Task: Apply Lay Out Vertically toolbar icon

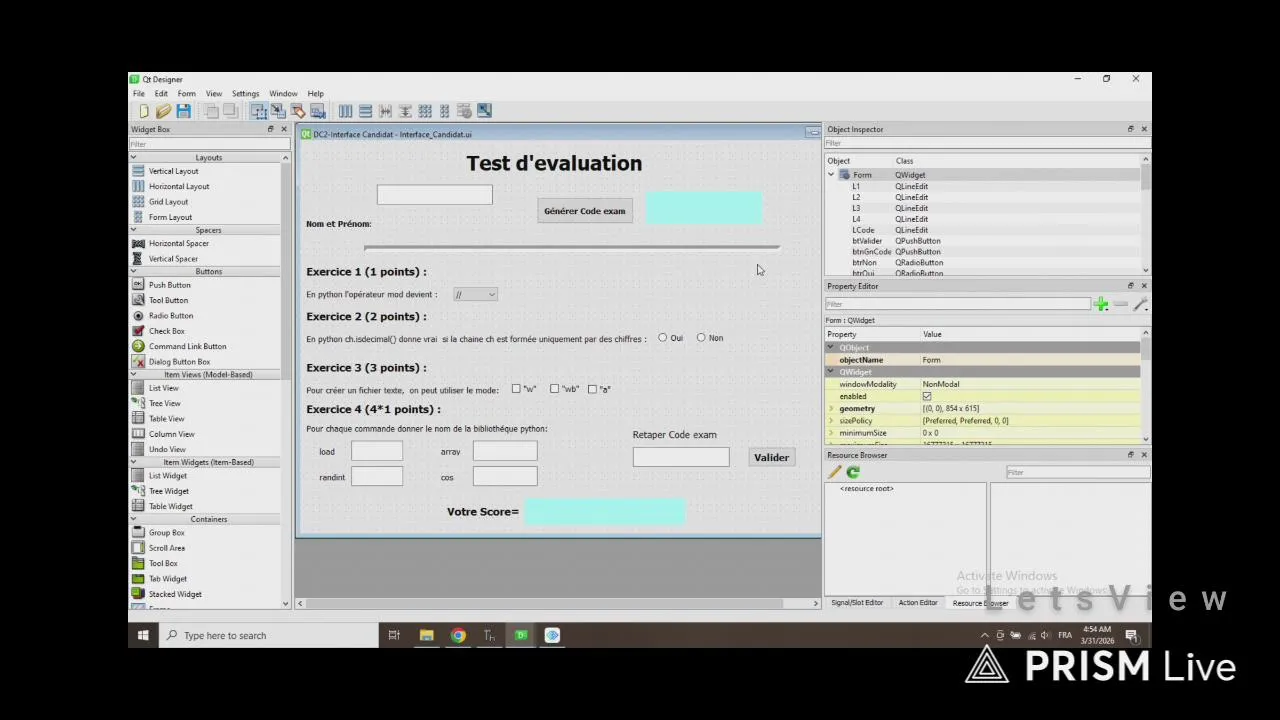Action: click(365, 111)
